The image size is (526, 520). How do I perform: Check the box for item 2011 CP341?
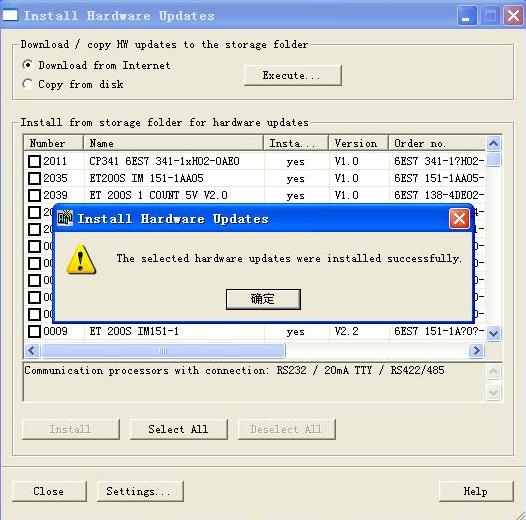click(x=34, y=161)
